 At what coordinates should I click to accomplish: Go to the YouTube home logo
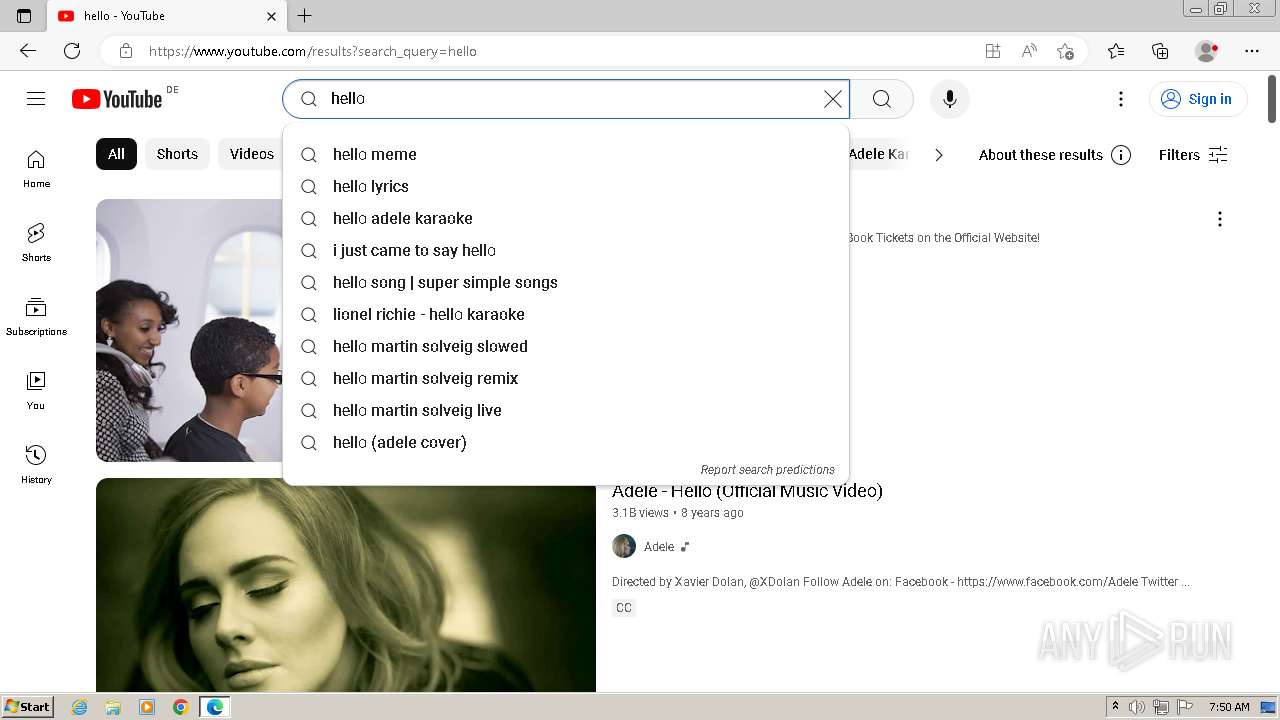117,99
